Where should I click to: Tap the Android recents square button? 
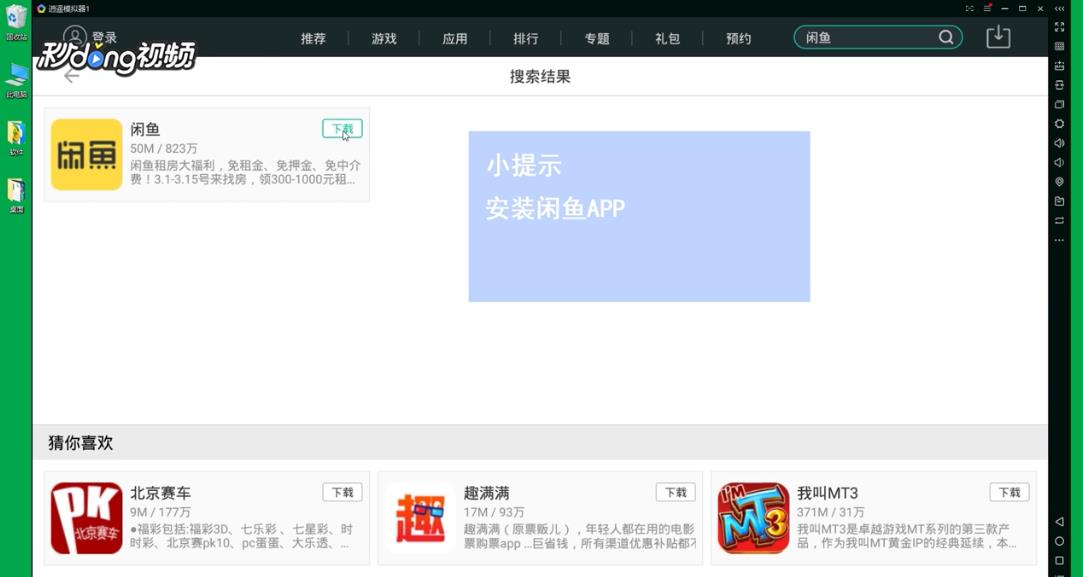tap(1059, 560)
